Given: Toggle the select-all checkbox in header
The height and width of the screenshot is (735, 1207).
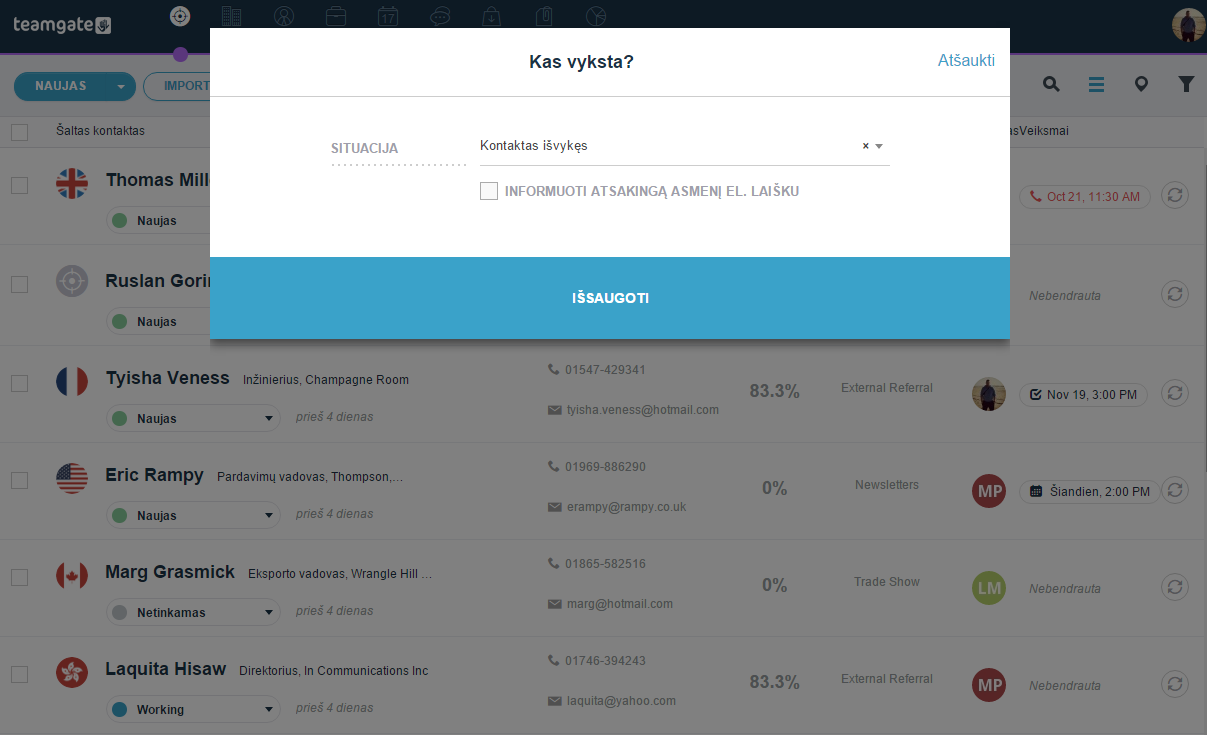Looking at the screenshot, I should [19, 131].
